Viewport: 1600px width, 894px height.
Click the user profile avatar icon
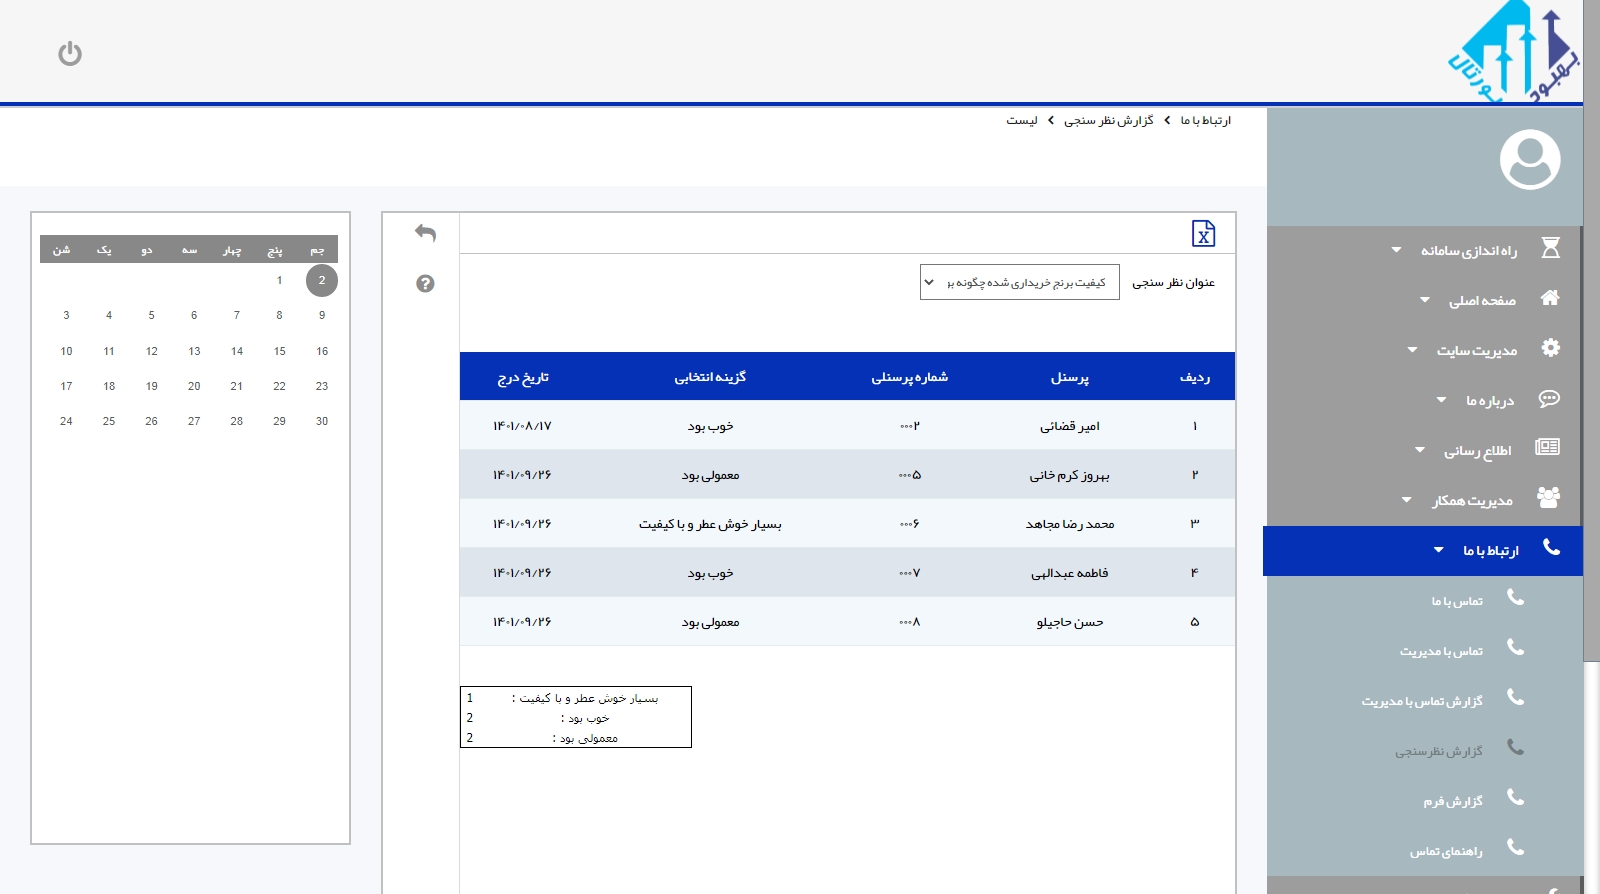pos(1529,159)
